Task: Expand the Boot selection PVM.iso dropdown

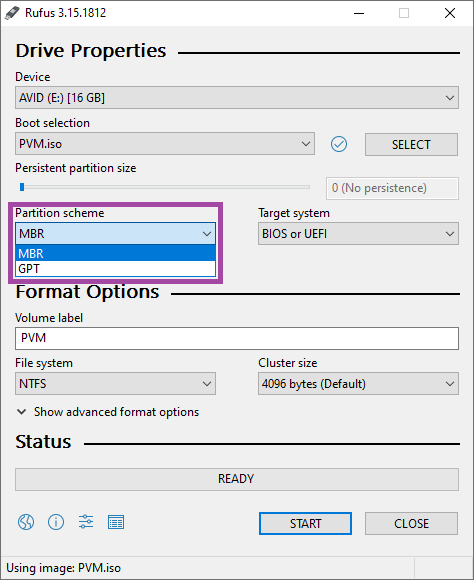Action: click(x=165, y=144)
